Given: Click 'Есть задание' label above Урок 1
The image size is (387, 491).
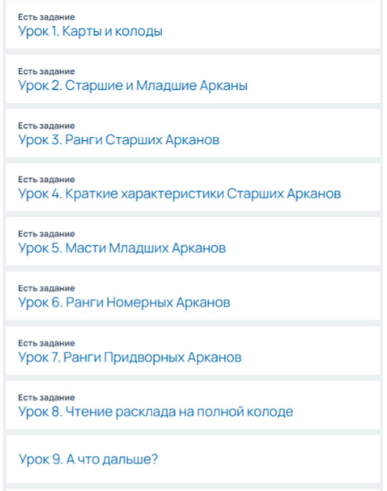Looking at the screenshot, I should [x=46, y=17].
